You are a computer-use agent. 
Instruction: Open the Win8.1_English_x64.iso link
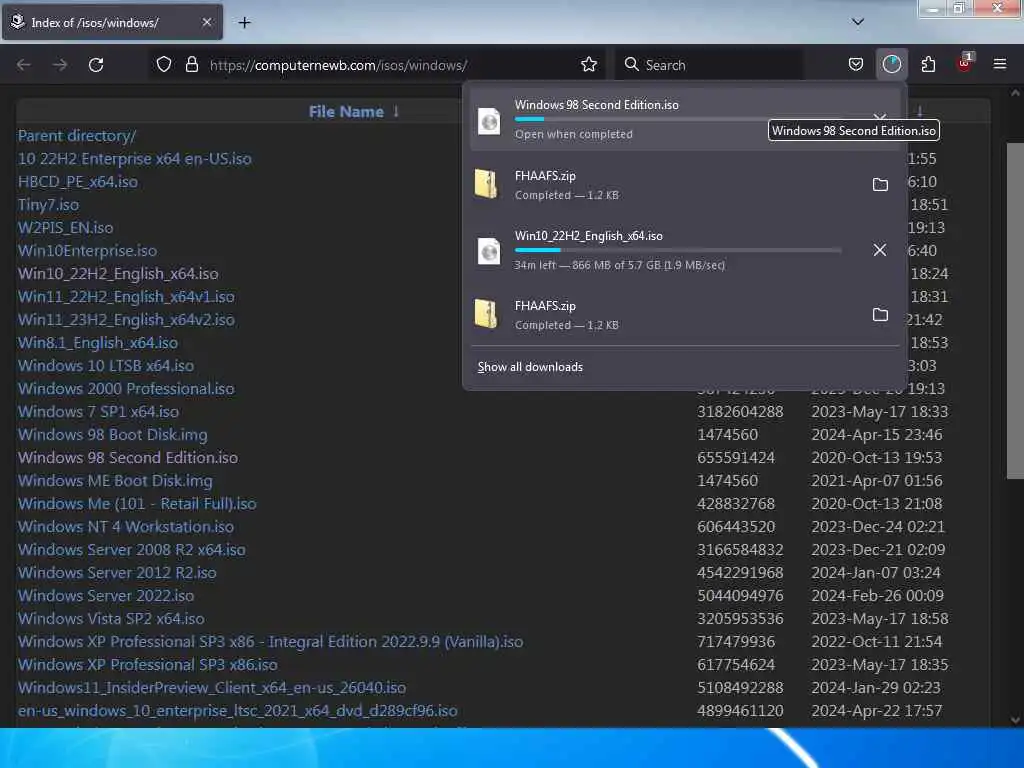click(98, 343)
